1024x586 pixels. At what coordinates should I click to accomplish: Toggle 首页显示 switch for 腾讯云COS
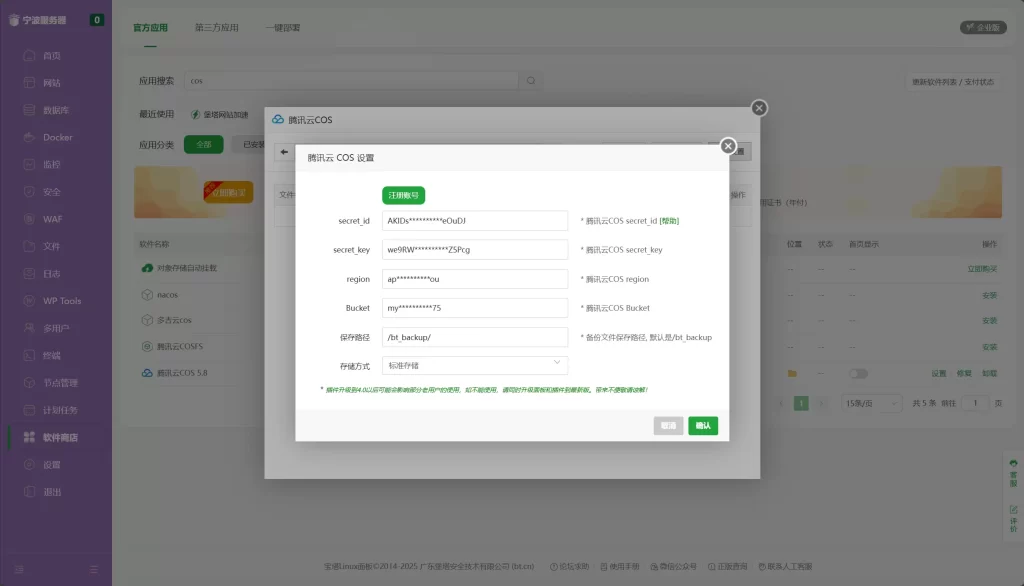pos(858,374)
